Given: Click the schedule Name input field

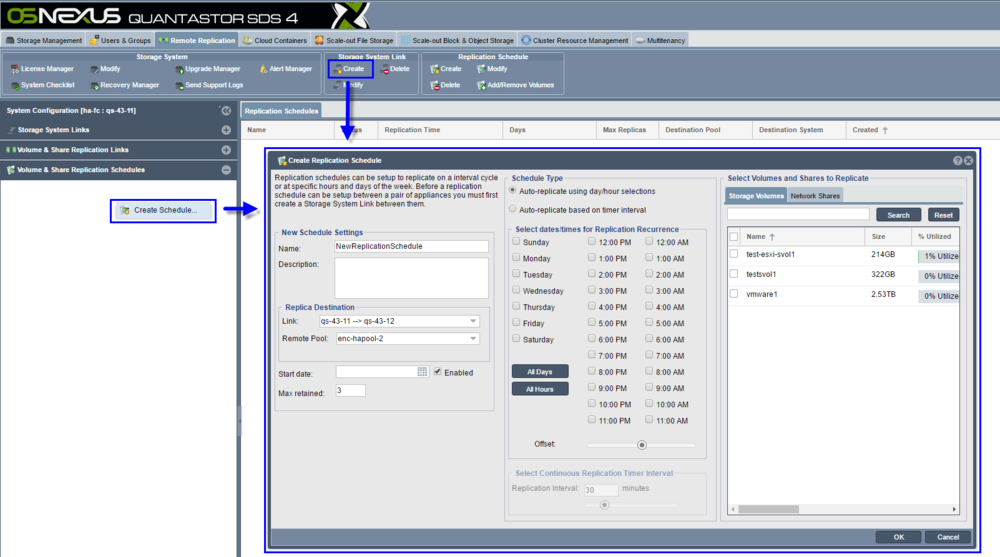Looking at the screenshot, I should click(x=411, y=246).
